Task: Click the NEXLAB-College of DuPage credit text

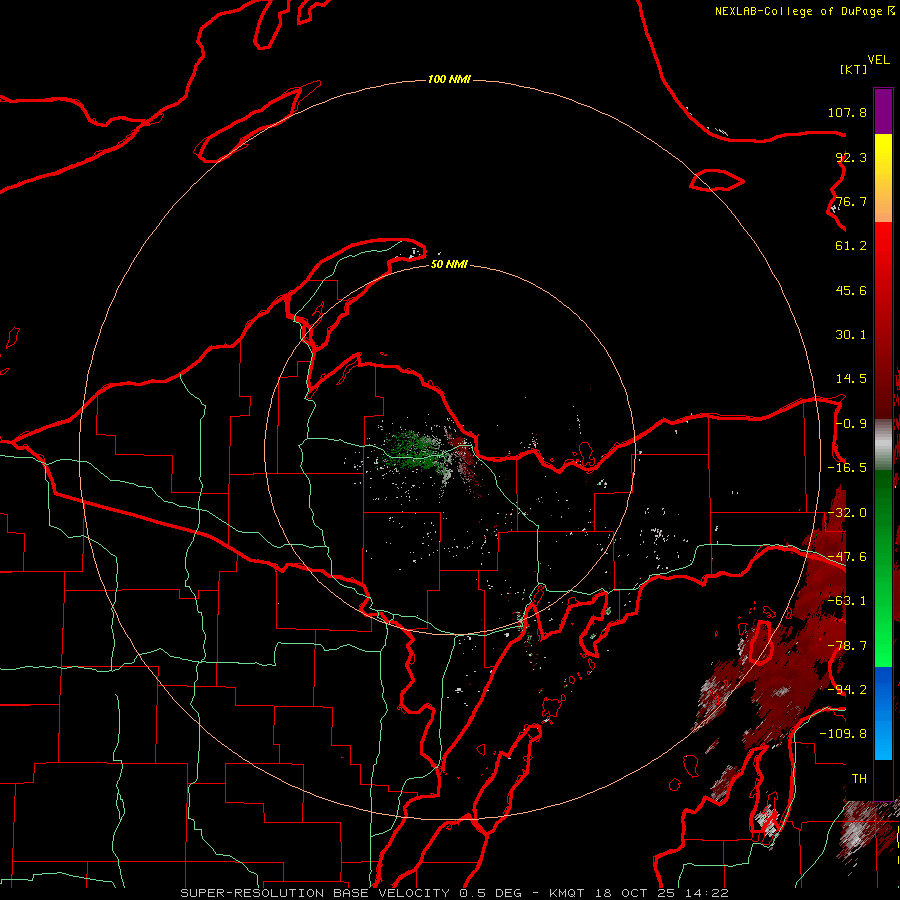Action: (x=798, y=11)
